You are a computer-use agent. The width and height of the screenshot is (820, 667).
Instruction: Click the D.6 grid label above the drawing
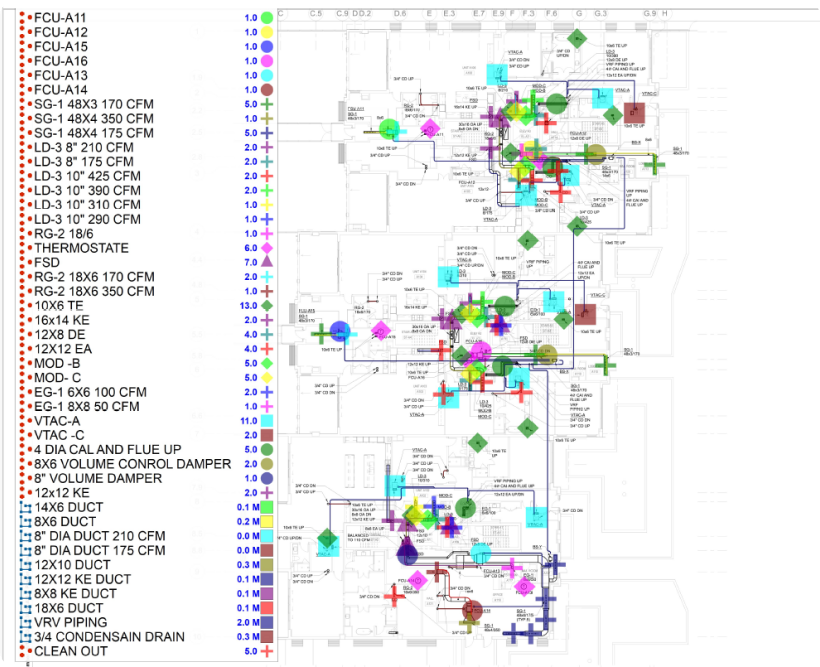[400, 13]
